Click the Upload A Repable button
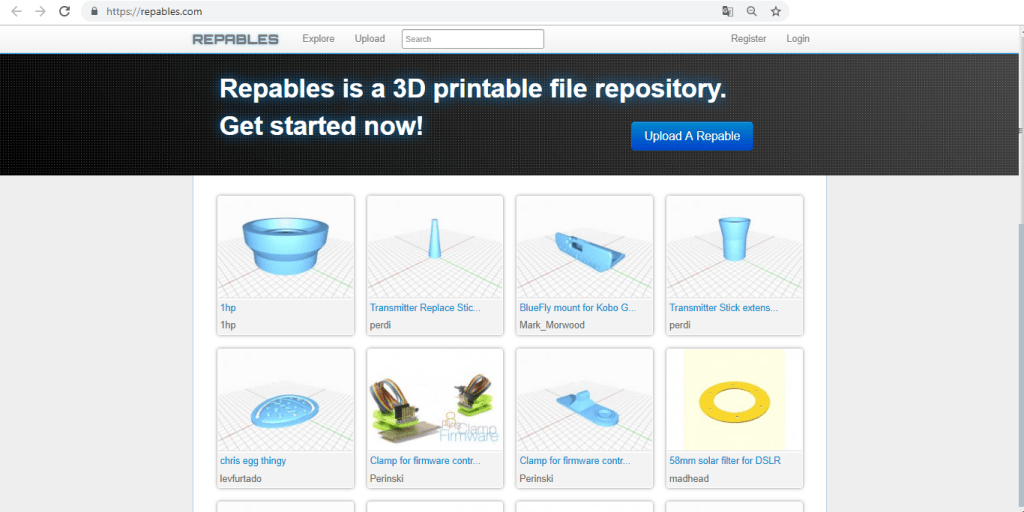 [x=692, y=136]
